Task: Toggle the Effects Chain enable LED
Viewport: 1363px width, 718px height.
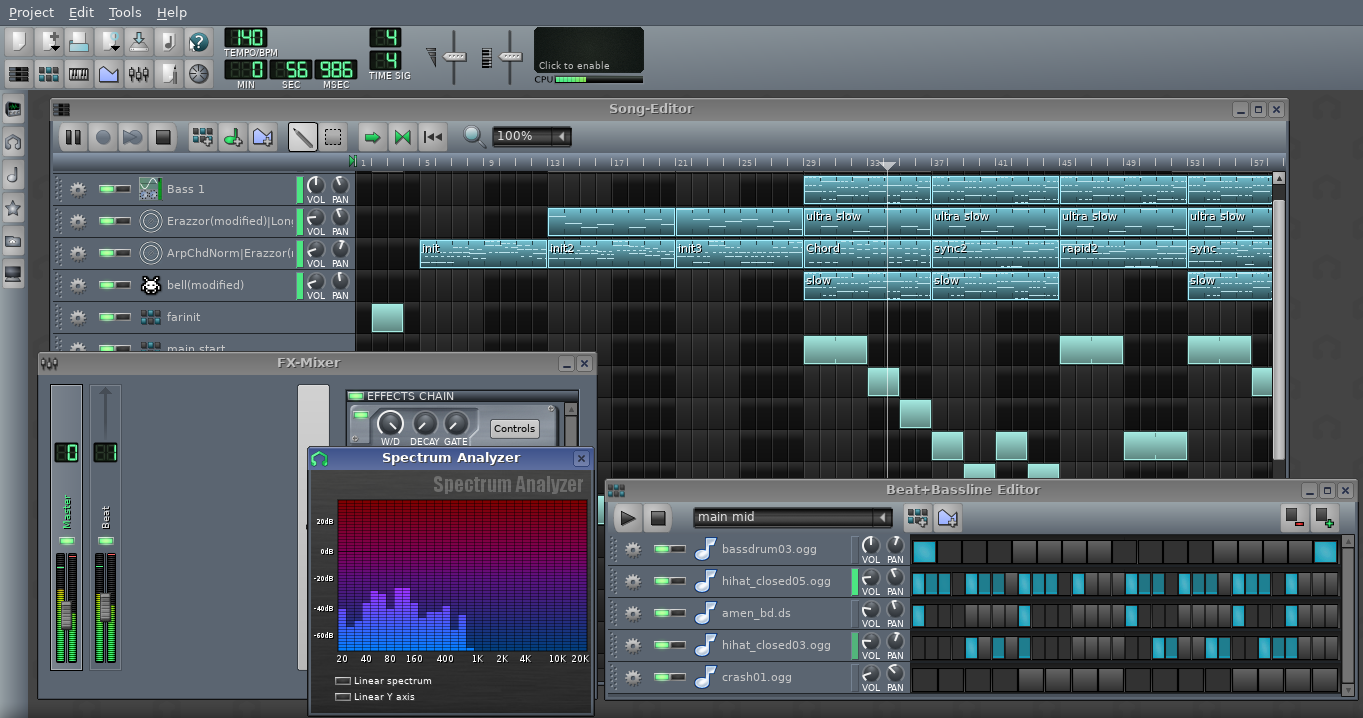Action: 356,396
